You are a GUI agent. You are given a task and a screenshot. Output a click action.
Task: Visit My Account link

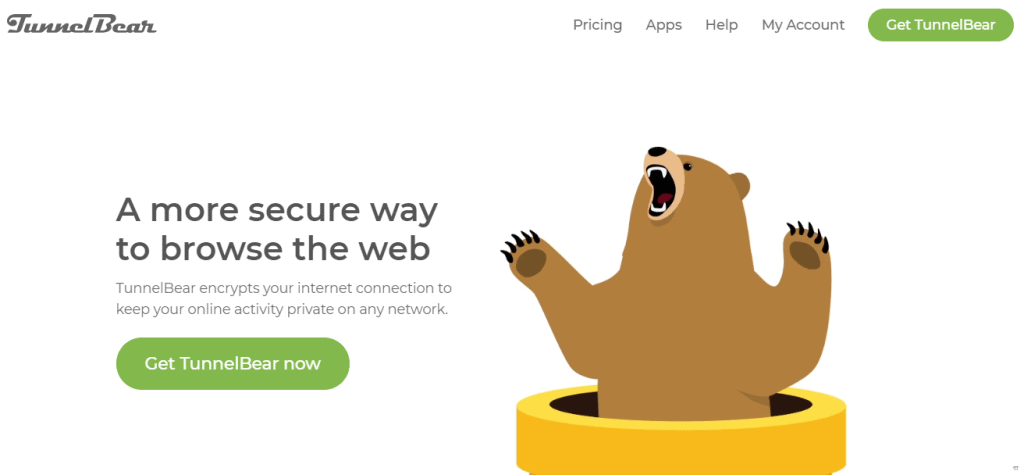pyautogui.click(x=803, y=25)
